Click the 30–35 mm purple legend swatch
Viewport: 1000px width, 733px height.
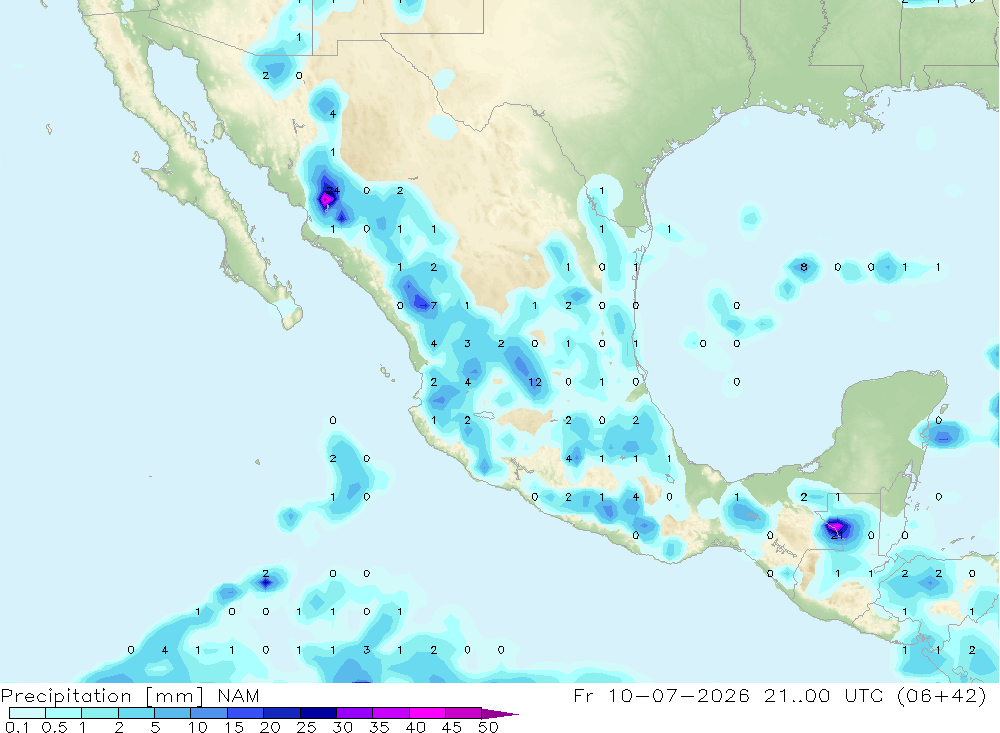click(x=355, y=713)
